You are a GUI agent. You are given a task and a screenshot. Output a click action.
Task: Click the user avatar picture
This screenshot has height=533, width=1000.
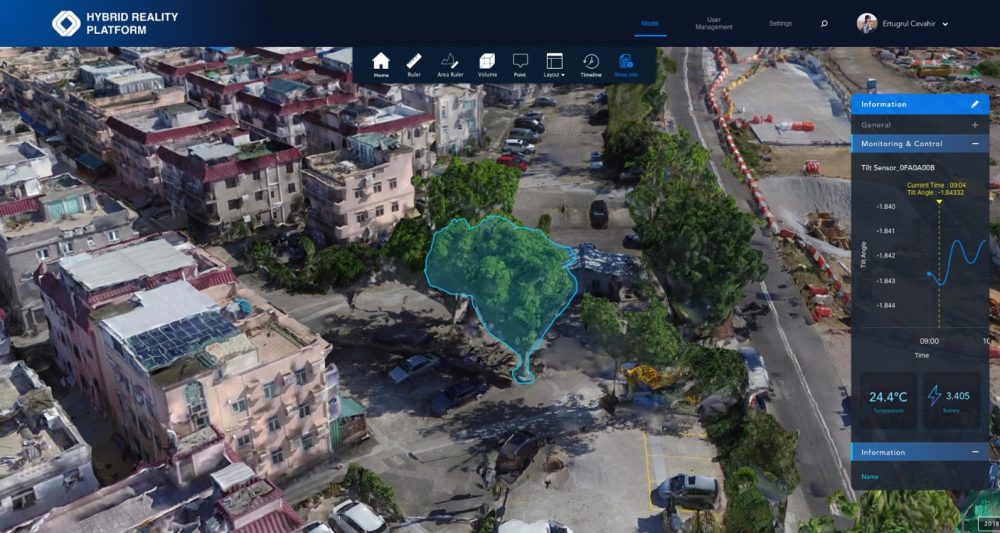(867, 23)
